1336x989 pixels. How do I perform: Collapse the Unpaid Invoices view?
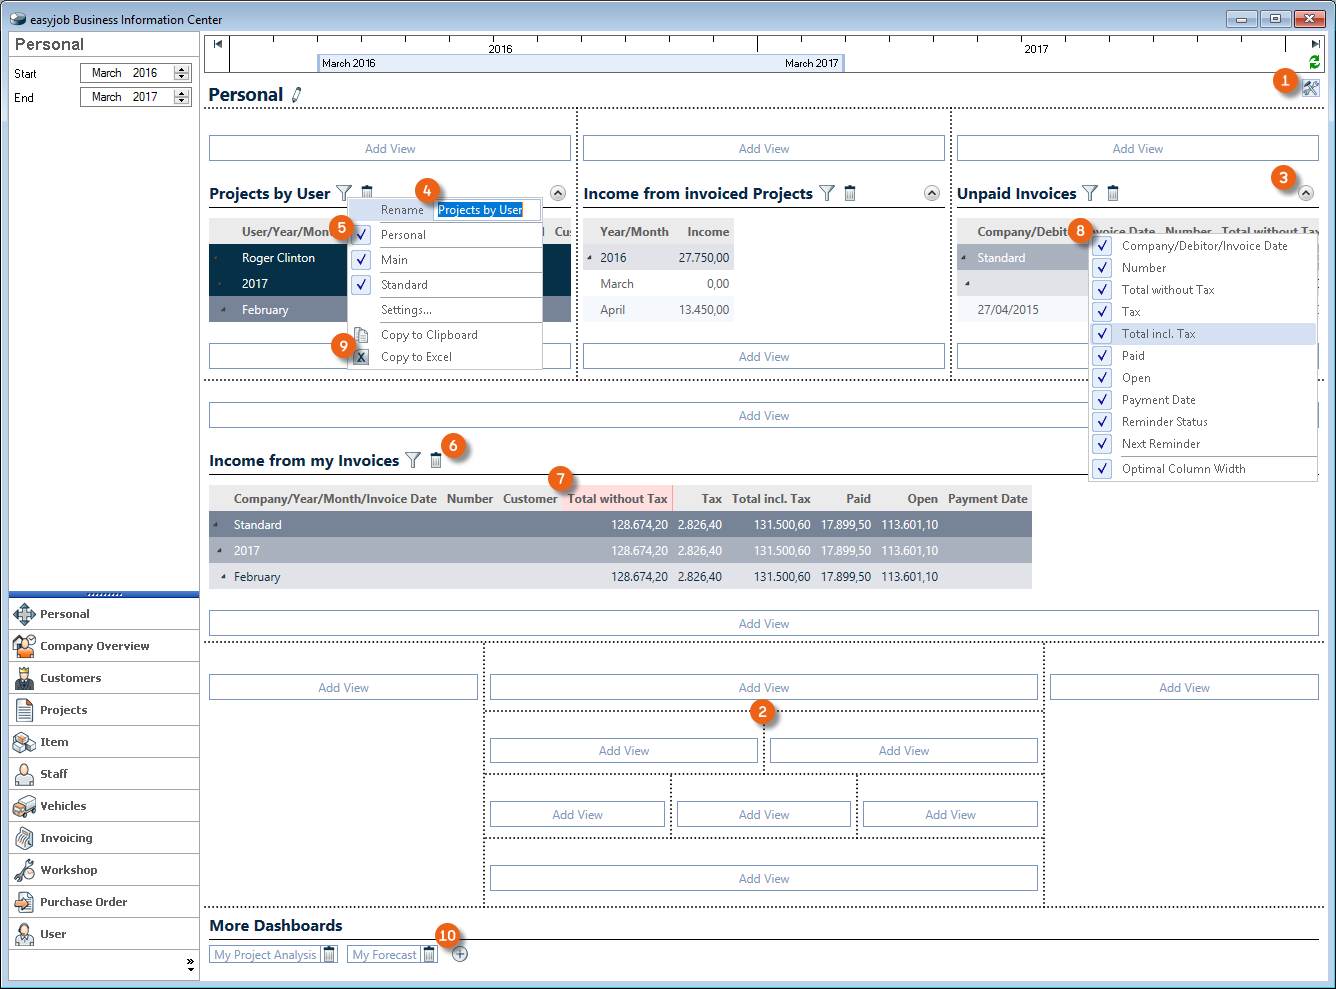tap(1306, 193)
